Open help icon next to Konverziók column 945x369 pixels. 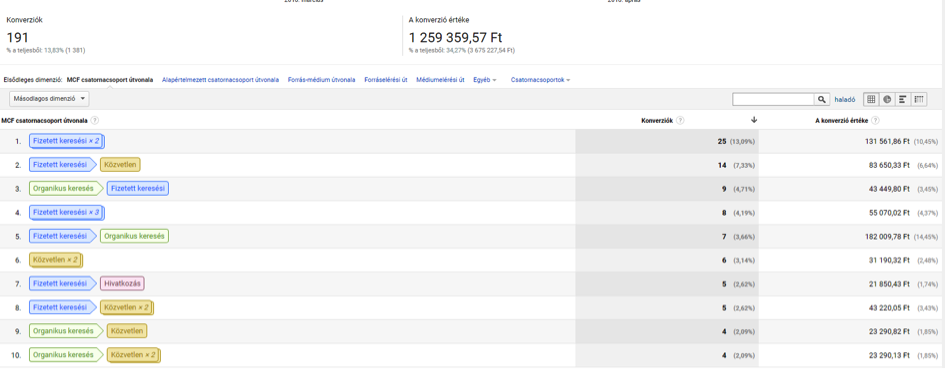coord(680,121)
